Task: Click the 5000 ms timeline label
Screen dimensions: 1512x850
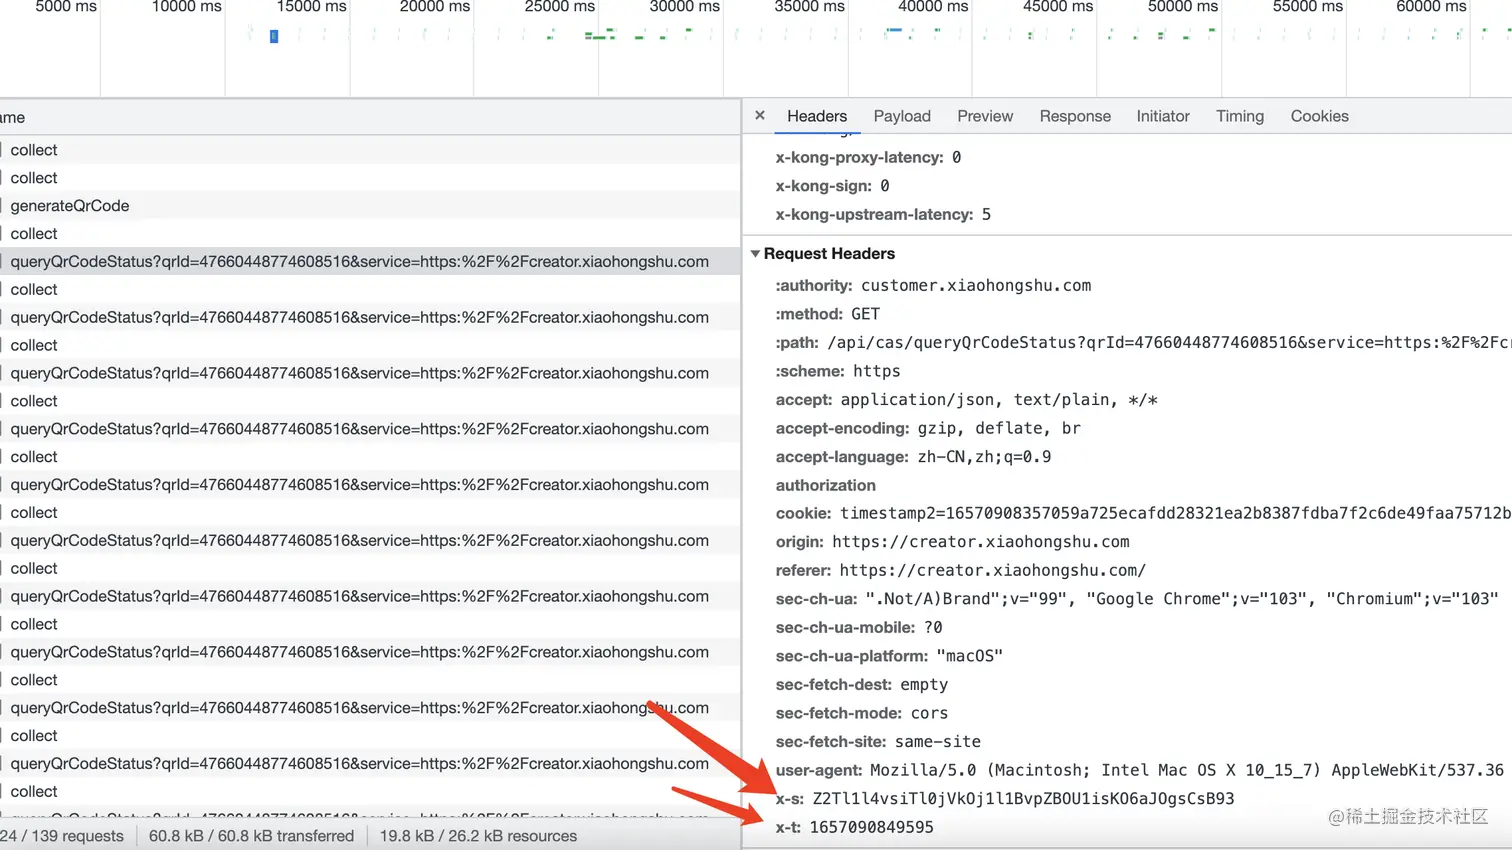Action: point(66,7)
